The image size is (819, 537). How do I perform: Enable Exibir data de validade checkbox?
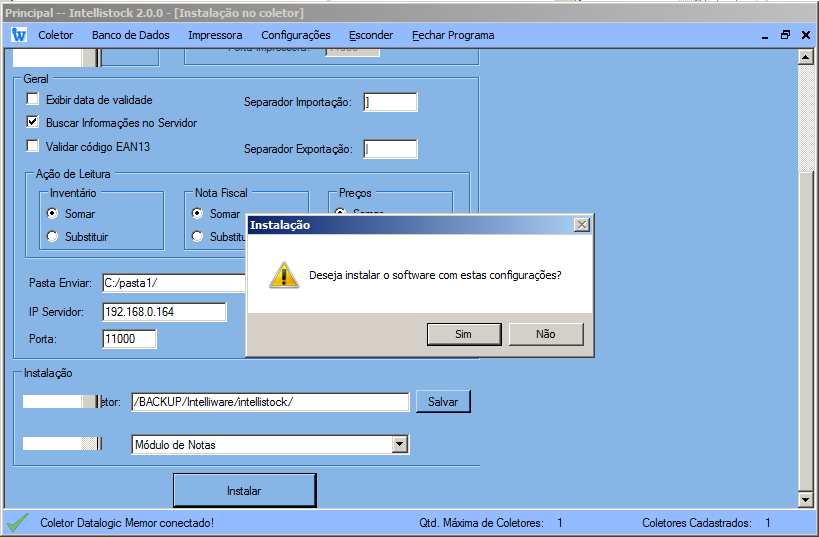click(x=32, y=99)
